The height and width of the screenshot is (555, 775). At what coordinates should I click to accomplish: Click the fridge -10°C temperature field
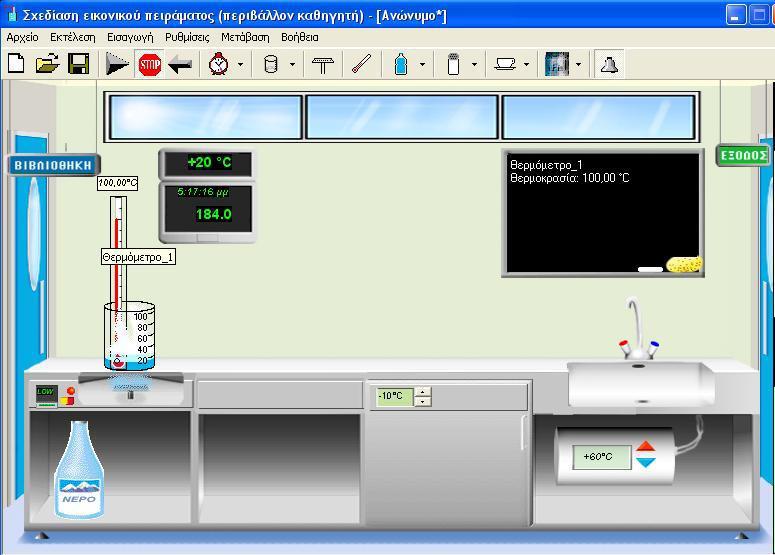tap(394, 396)
